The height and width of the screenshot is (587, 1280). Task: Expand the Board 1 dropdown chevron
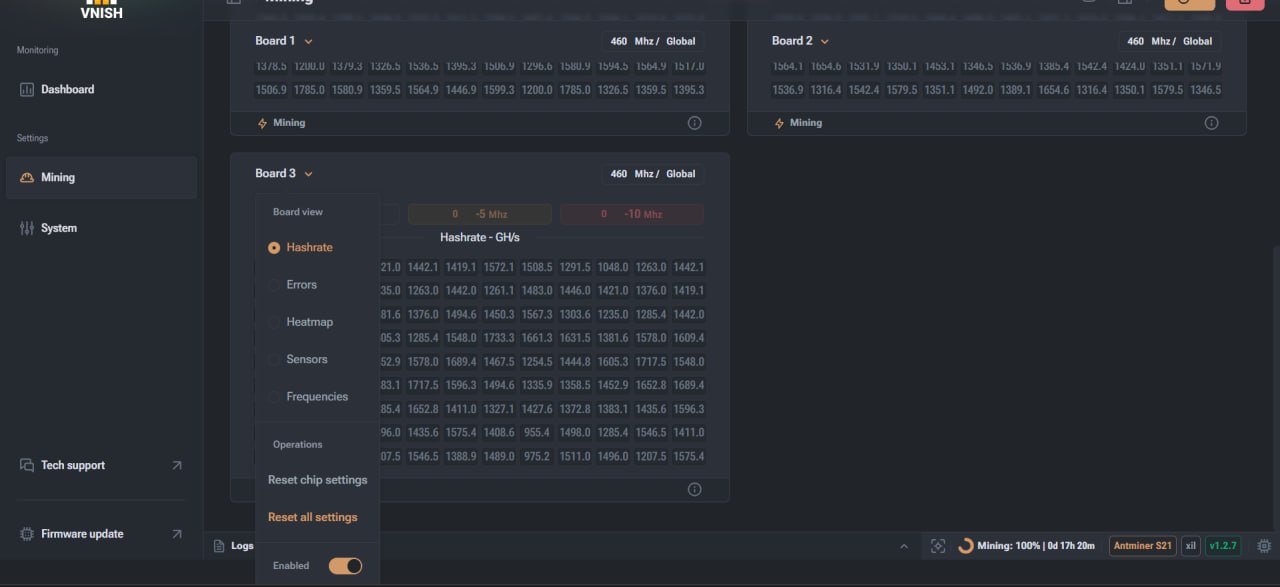pyautogui.click(x=308, y=42)
